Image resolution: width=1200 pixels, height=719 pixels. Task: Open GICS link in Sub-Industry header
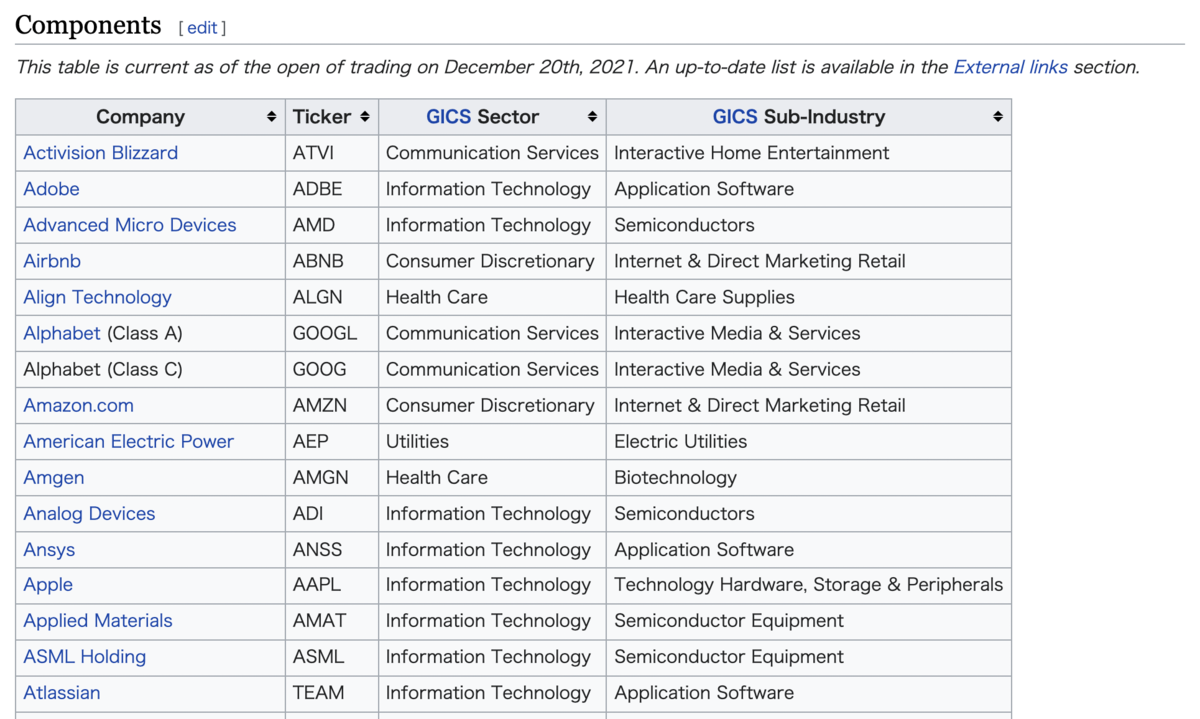735,117
